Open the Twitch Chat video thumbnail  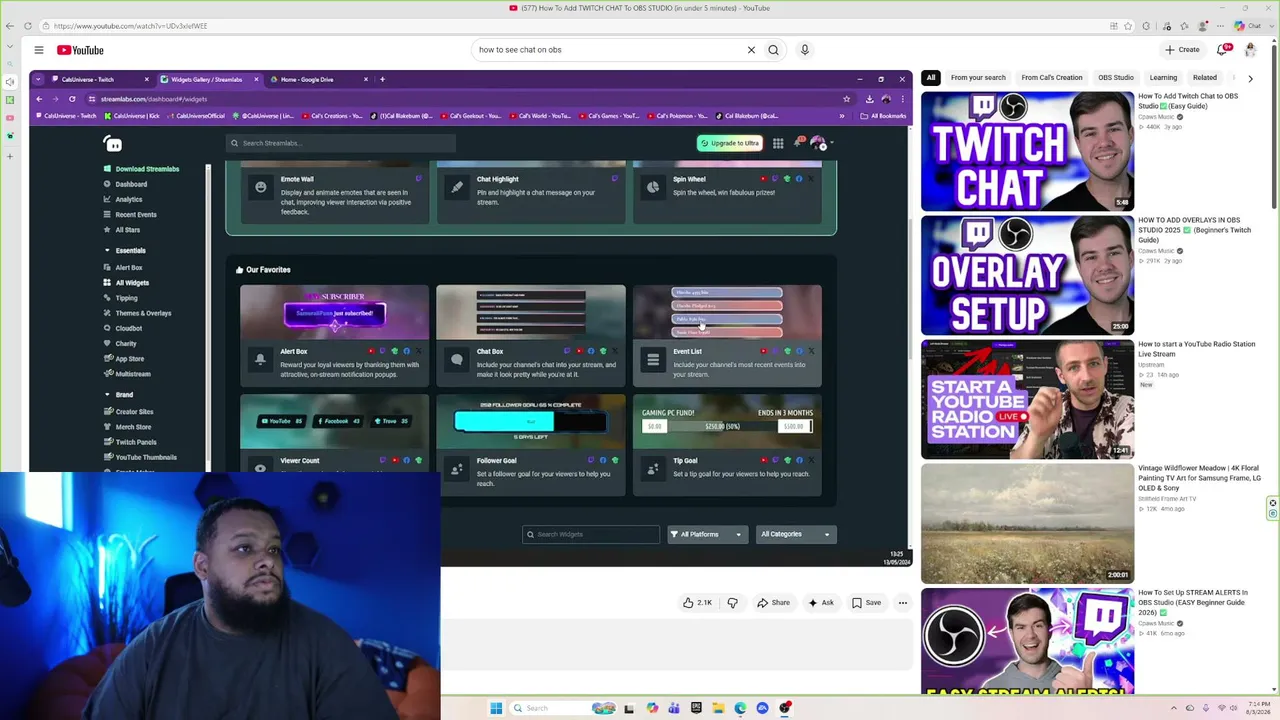[1027, 151]
